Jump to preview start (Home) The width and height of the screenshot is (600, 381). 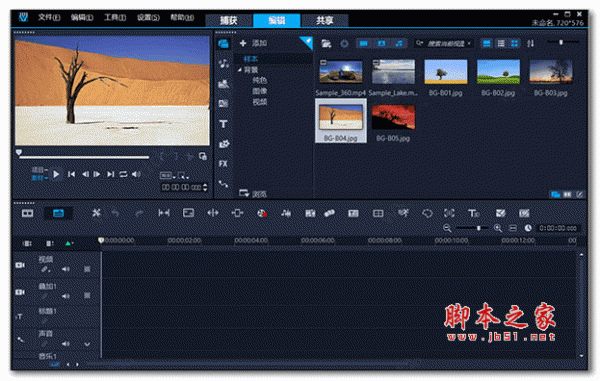[71, 174]
